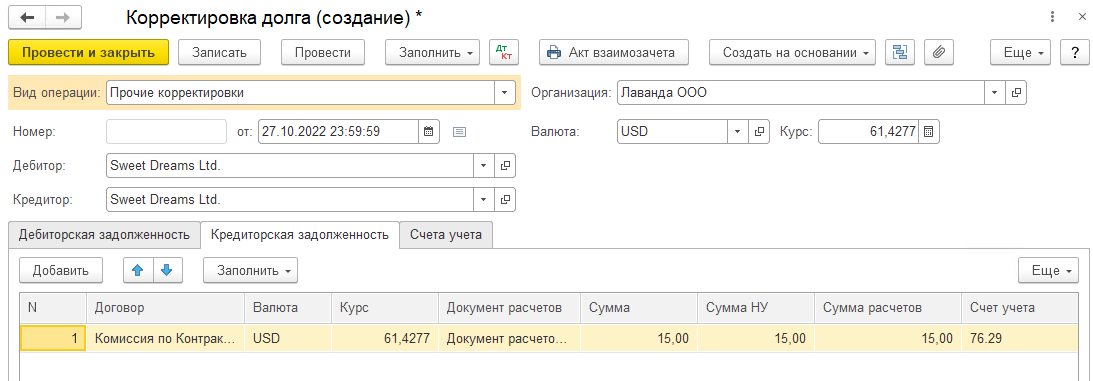Click the Кредитор field Sweet Dreams Ltd.
The width and height of the screenshot is (1093, 381).
click(290, 200)
